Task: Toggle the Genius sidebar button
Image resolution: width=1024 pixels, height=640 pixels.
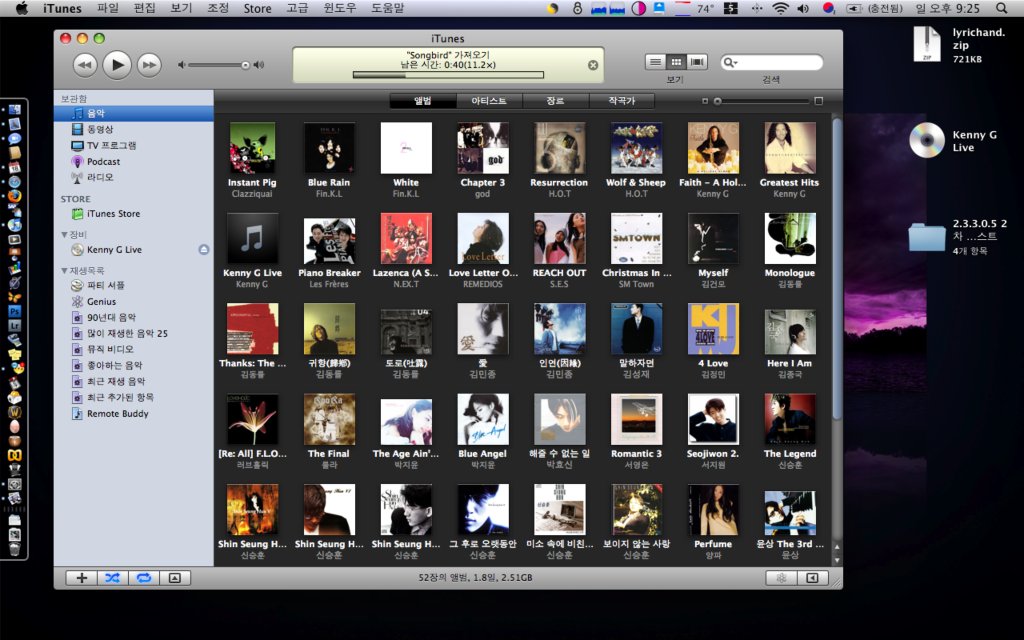Action: pos(781,578)
